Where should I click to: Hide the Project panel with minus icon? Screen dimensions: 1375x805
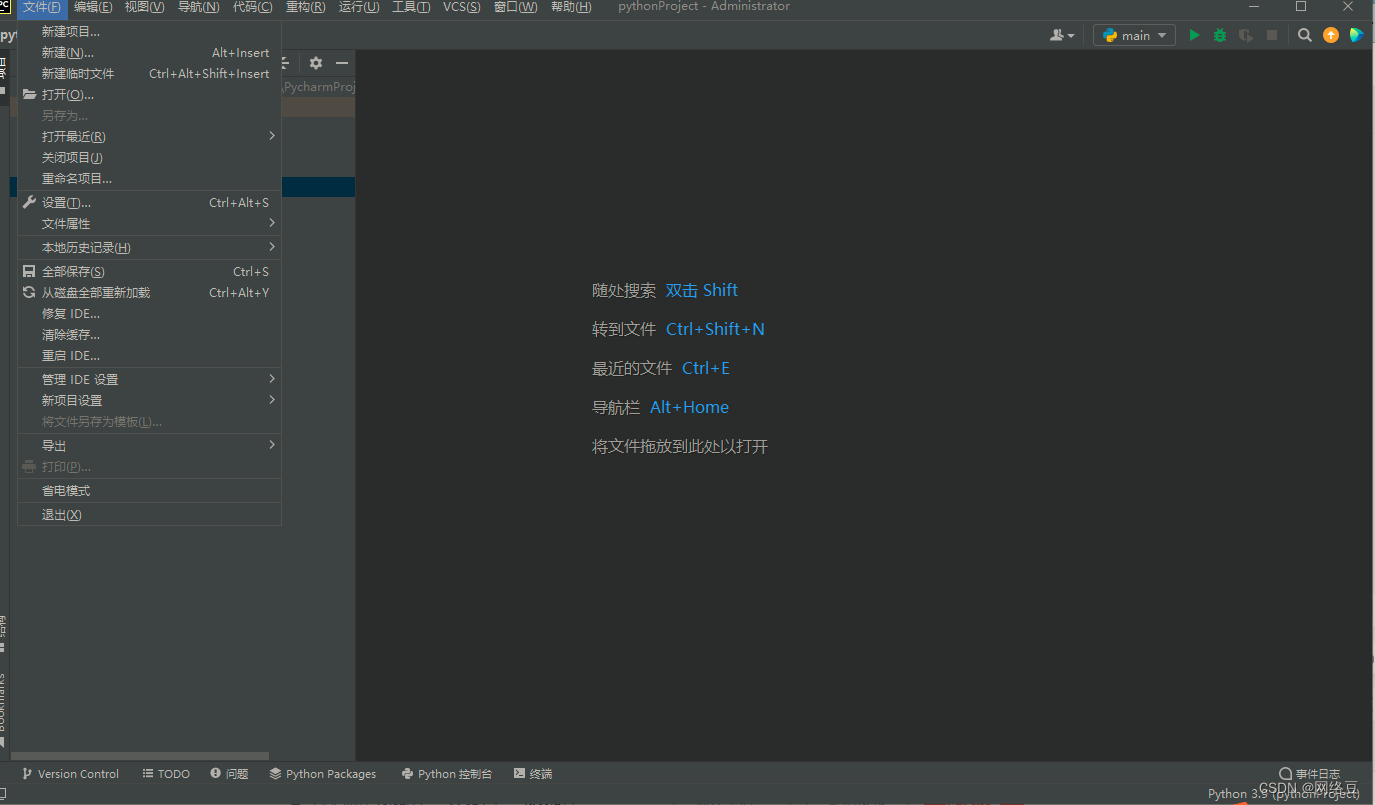click(342, 63)
